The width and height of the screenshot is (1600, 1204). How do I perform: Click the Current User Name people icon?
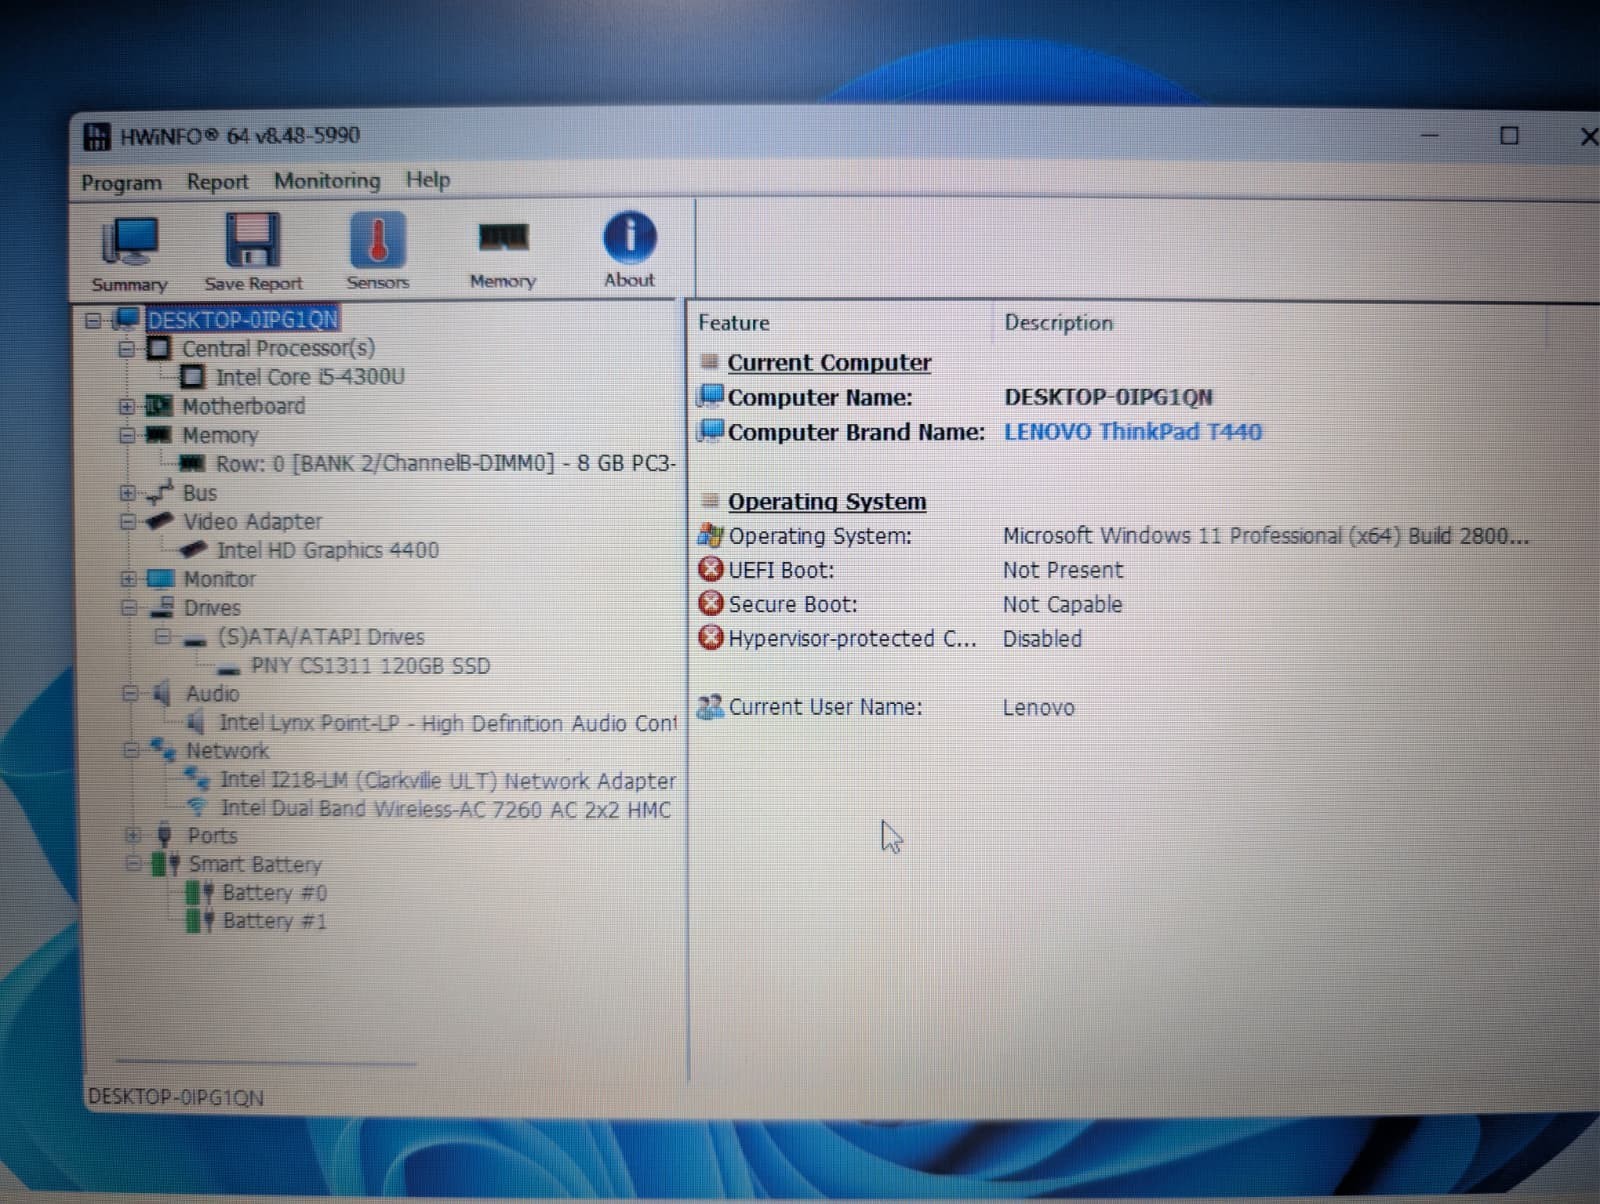point(710,707)
